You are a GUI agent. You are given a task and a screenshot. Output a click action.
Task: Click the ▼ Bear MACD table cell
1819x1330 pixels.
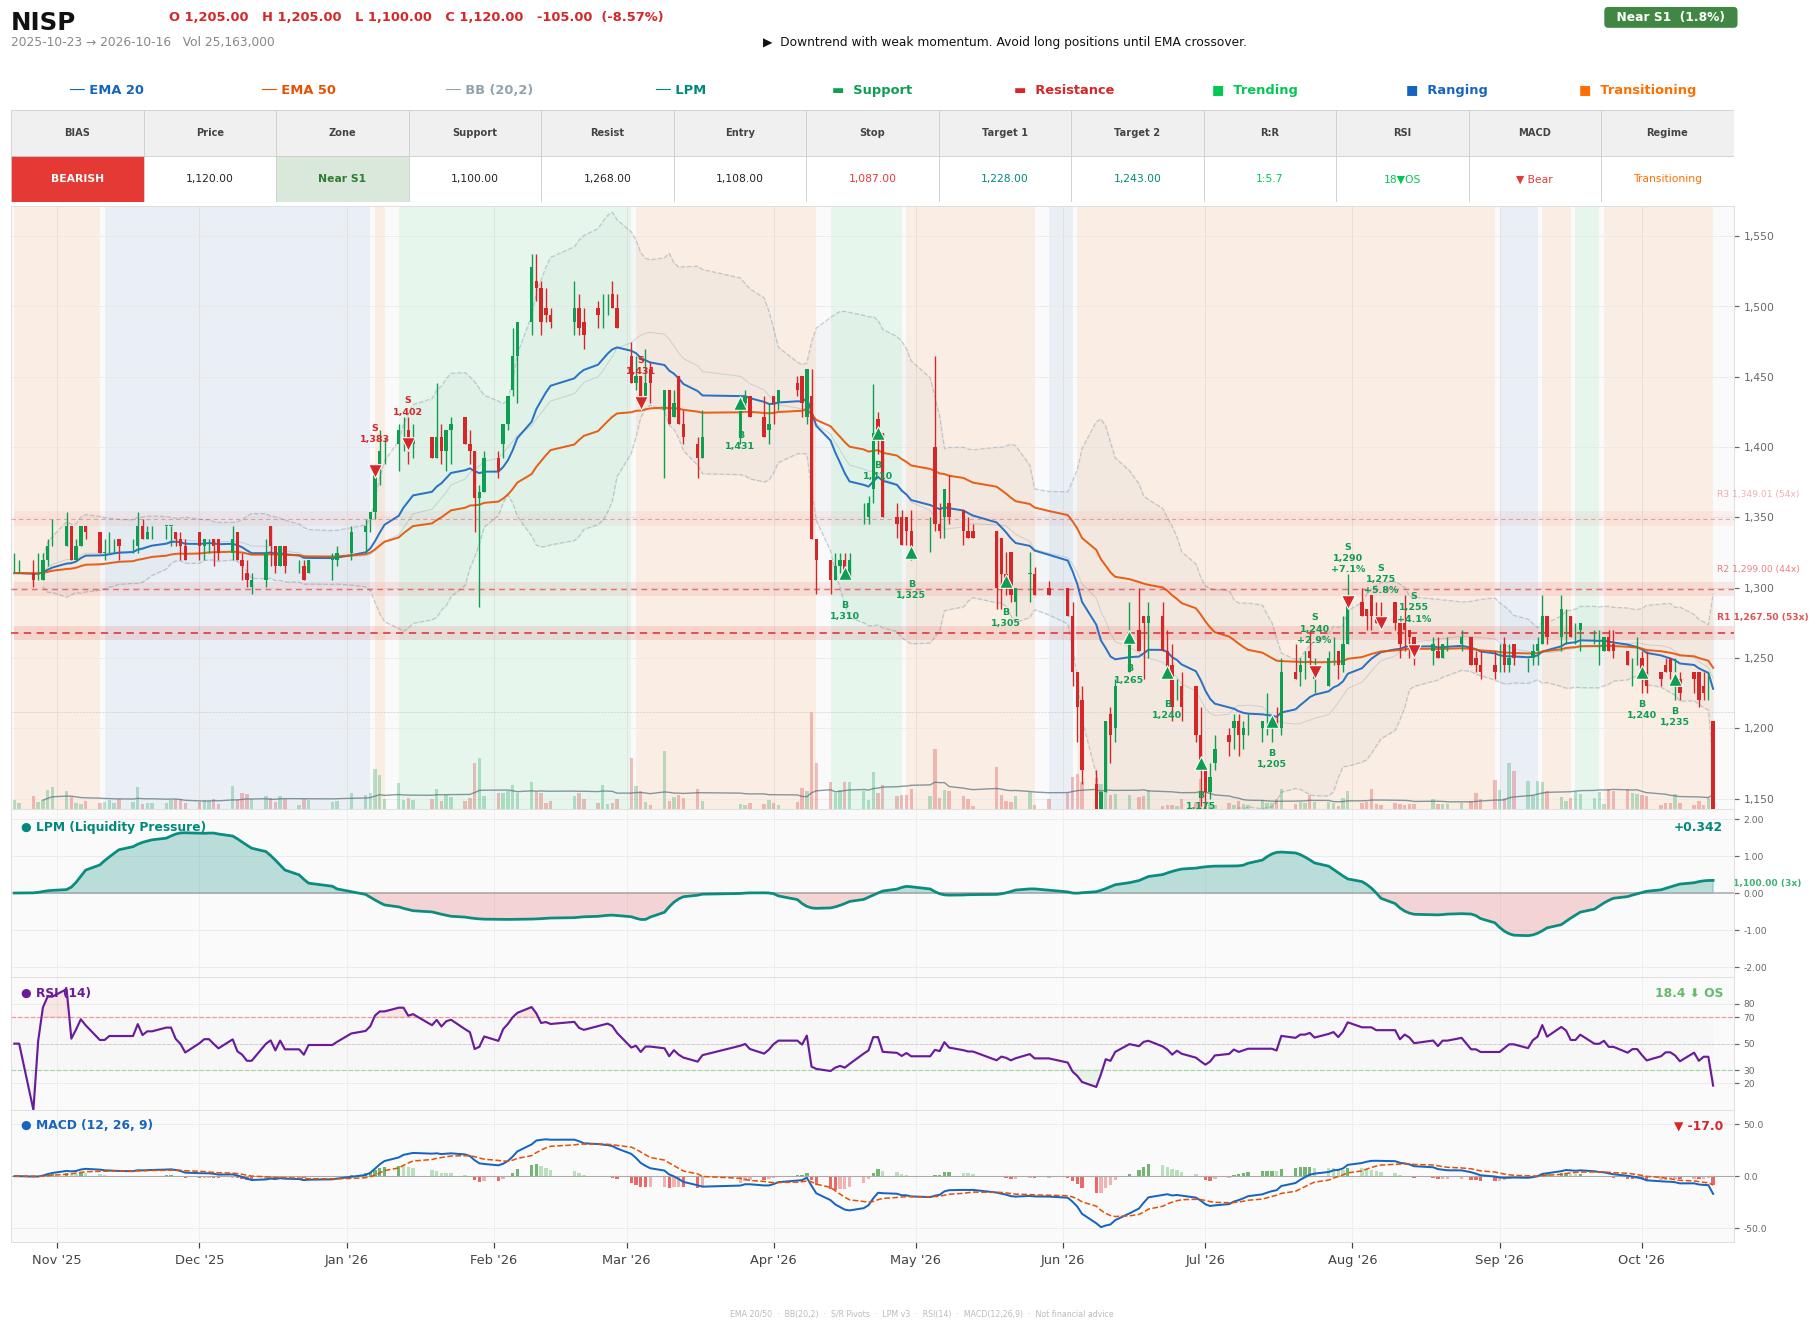pyautogui.click(x=1534, y=179)
